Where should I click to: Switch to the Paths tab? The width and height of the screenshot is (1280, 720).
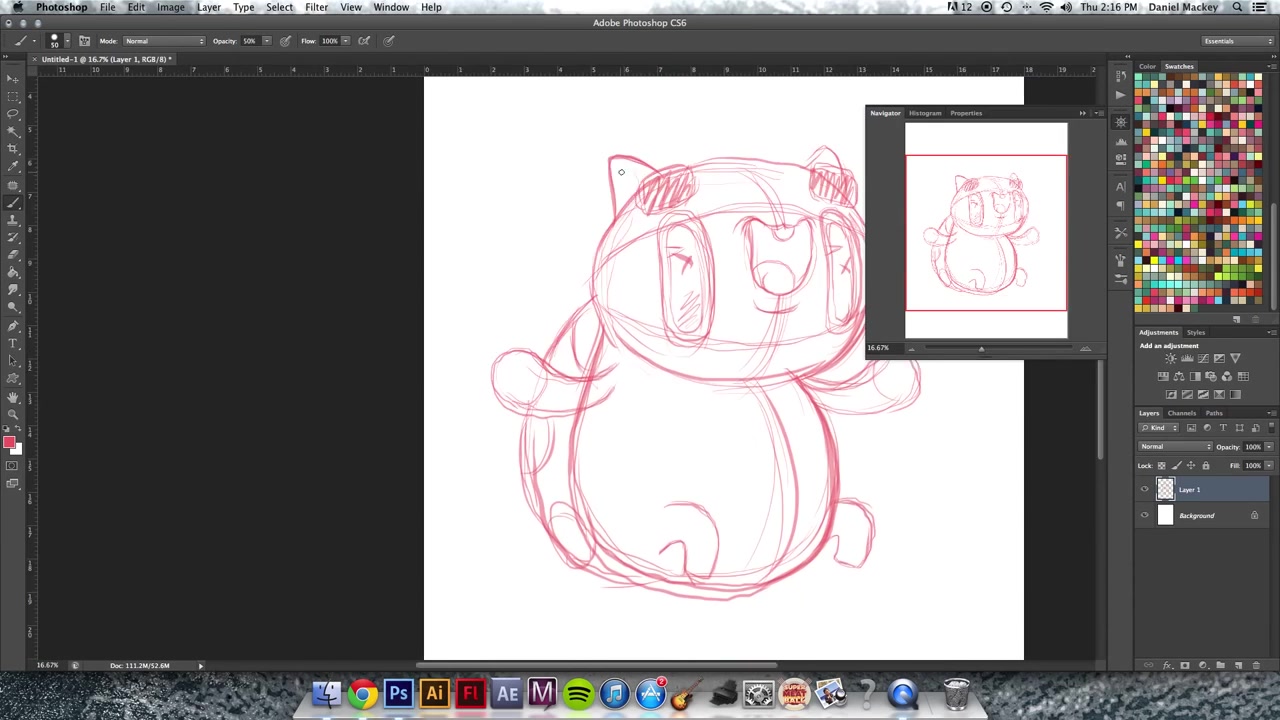pos(1214,413)
